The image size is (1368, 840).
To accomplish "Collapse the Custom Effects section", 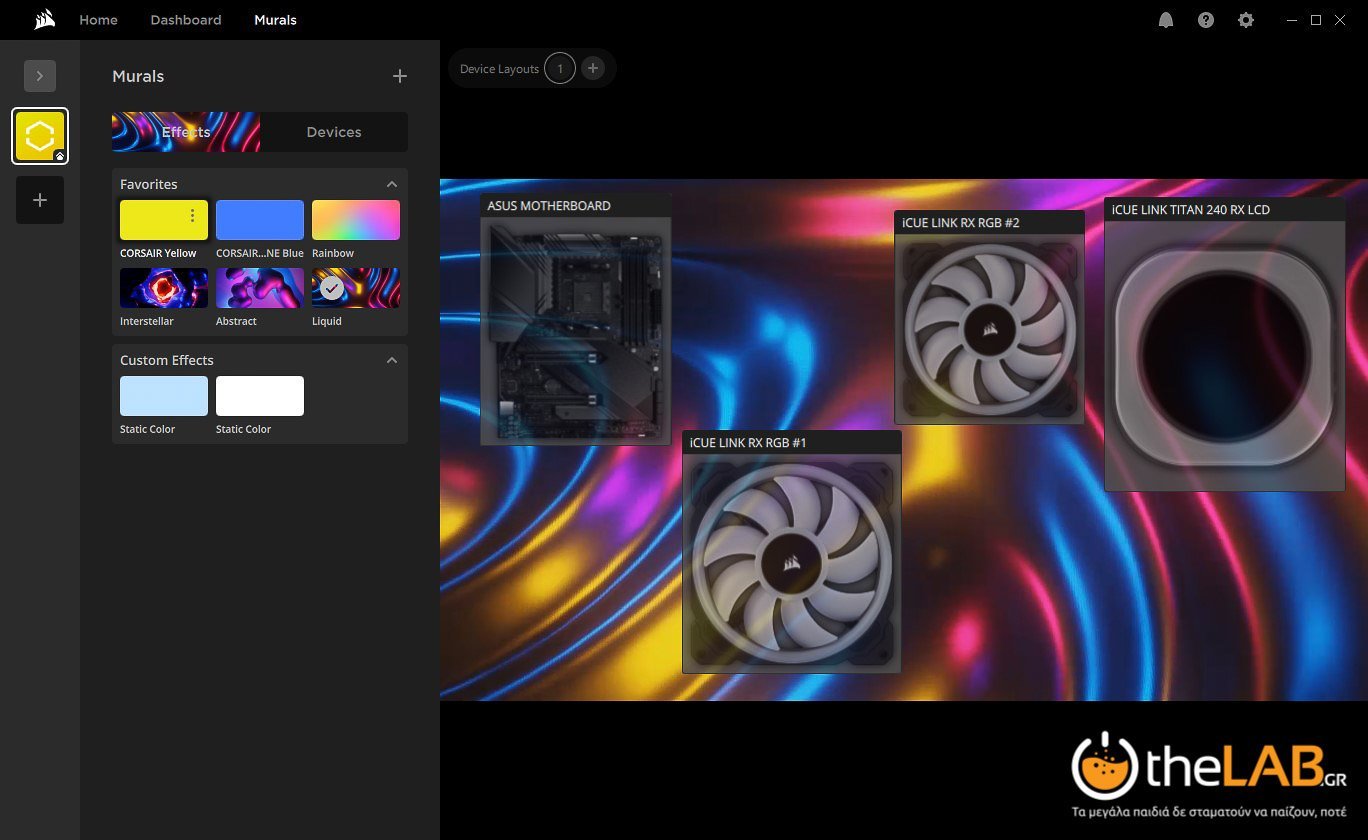I will point(392,360).
